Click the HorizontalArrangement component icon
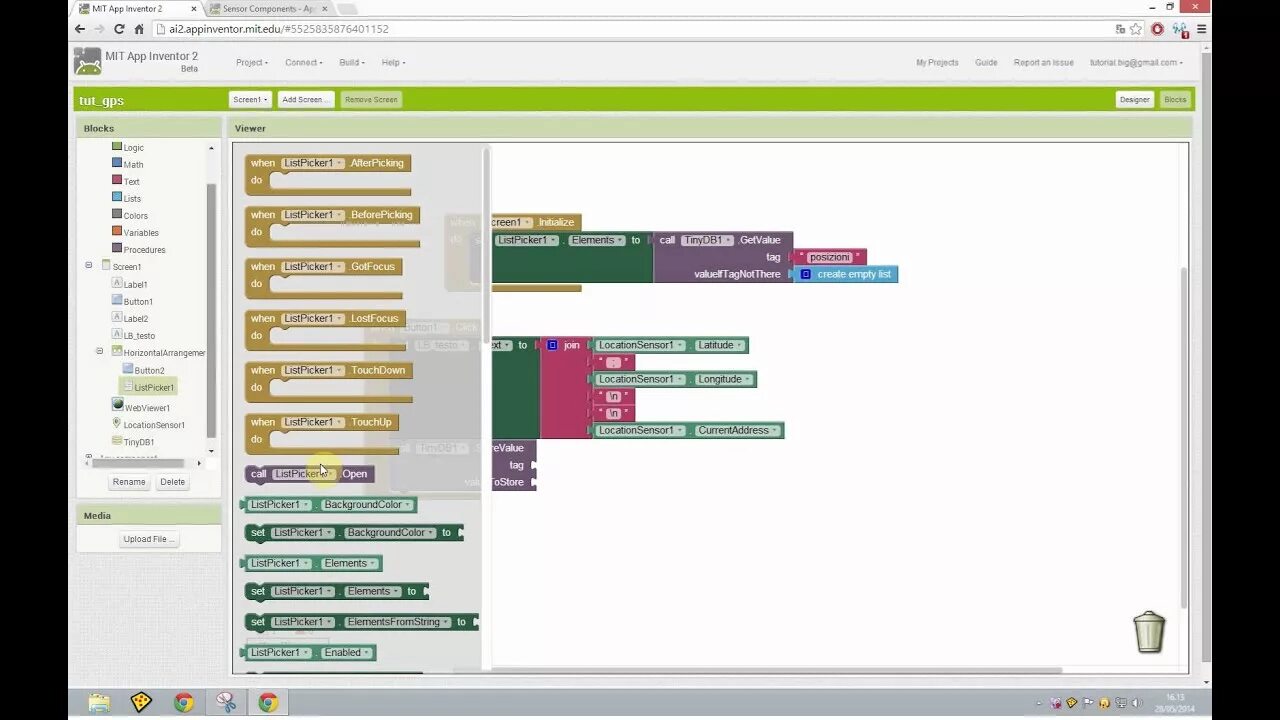This screenshot has width=1280, height=720. [117, 351]
